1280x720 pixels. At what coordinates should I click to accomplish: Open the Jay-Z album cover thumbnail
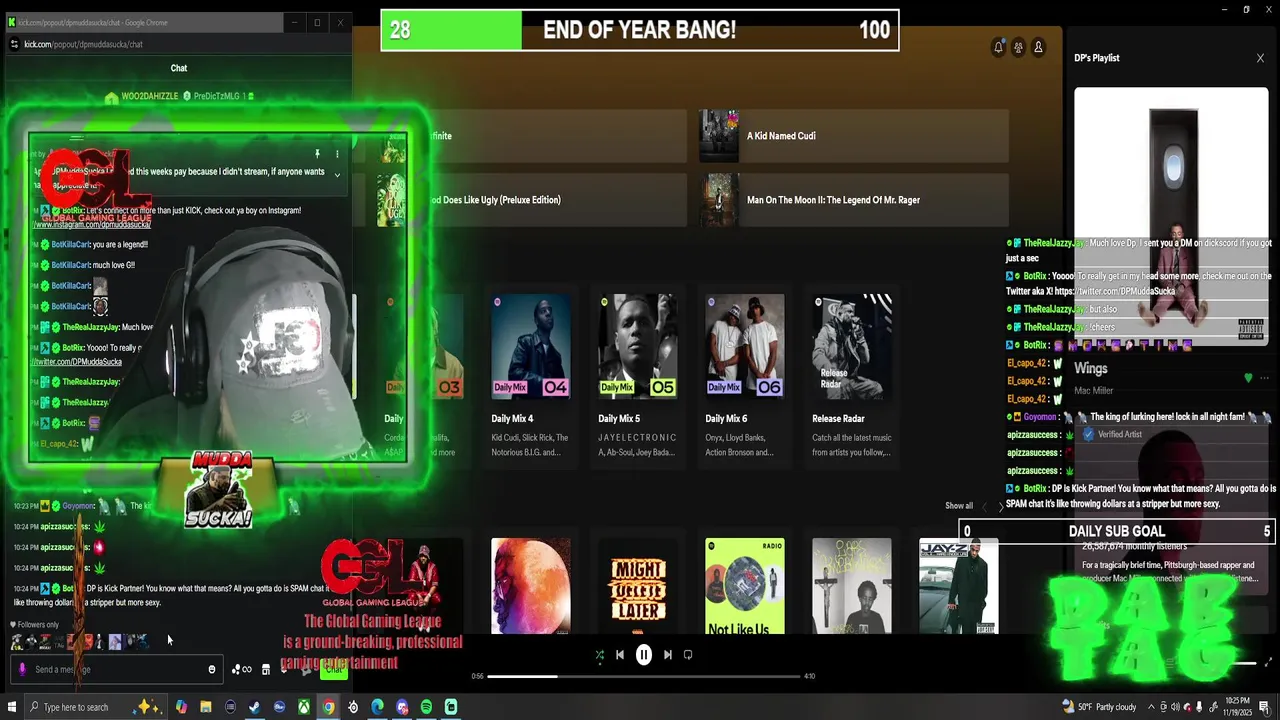click(x=959, y=586)
